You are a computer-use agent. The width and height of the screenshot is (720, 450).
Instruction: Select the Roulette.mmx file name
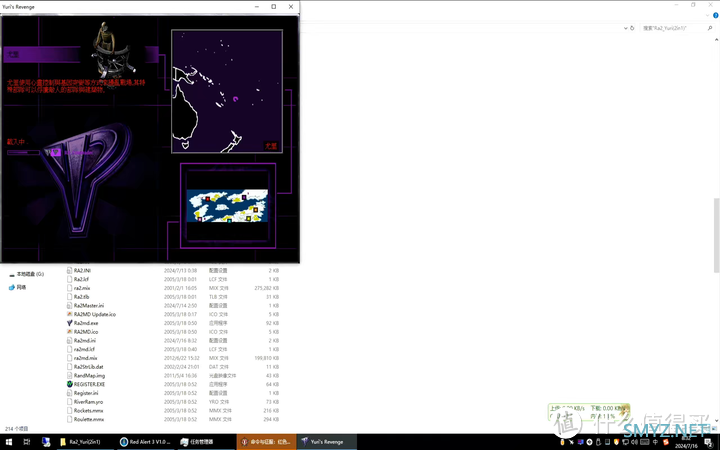point(89,419)
